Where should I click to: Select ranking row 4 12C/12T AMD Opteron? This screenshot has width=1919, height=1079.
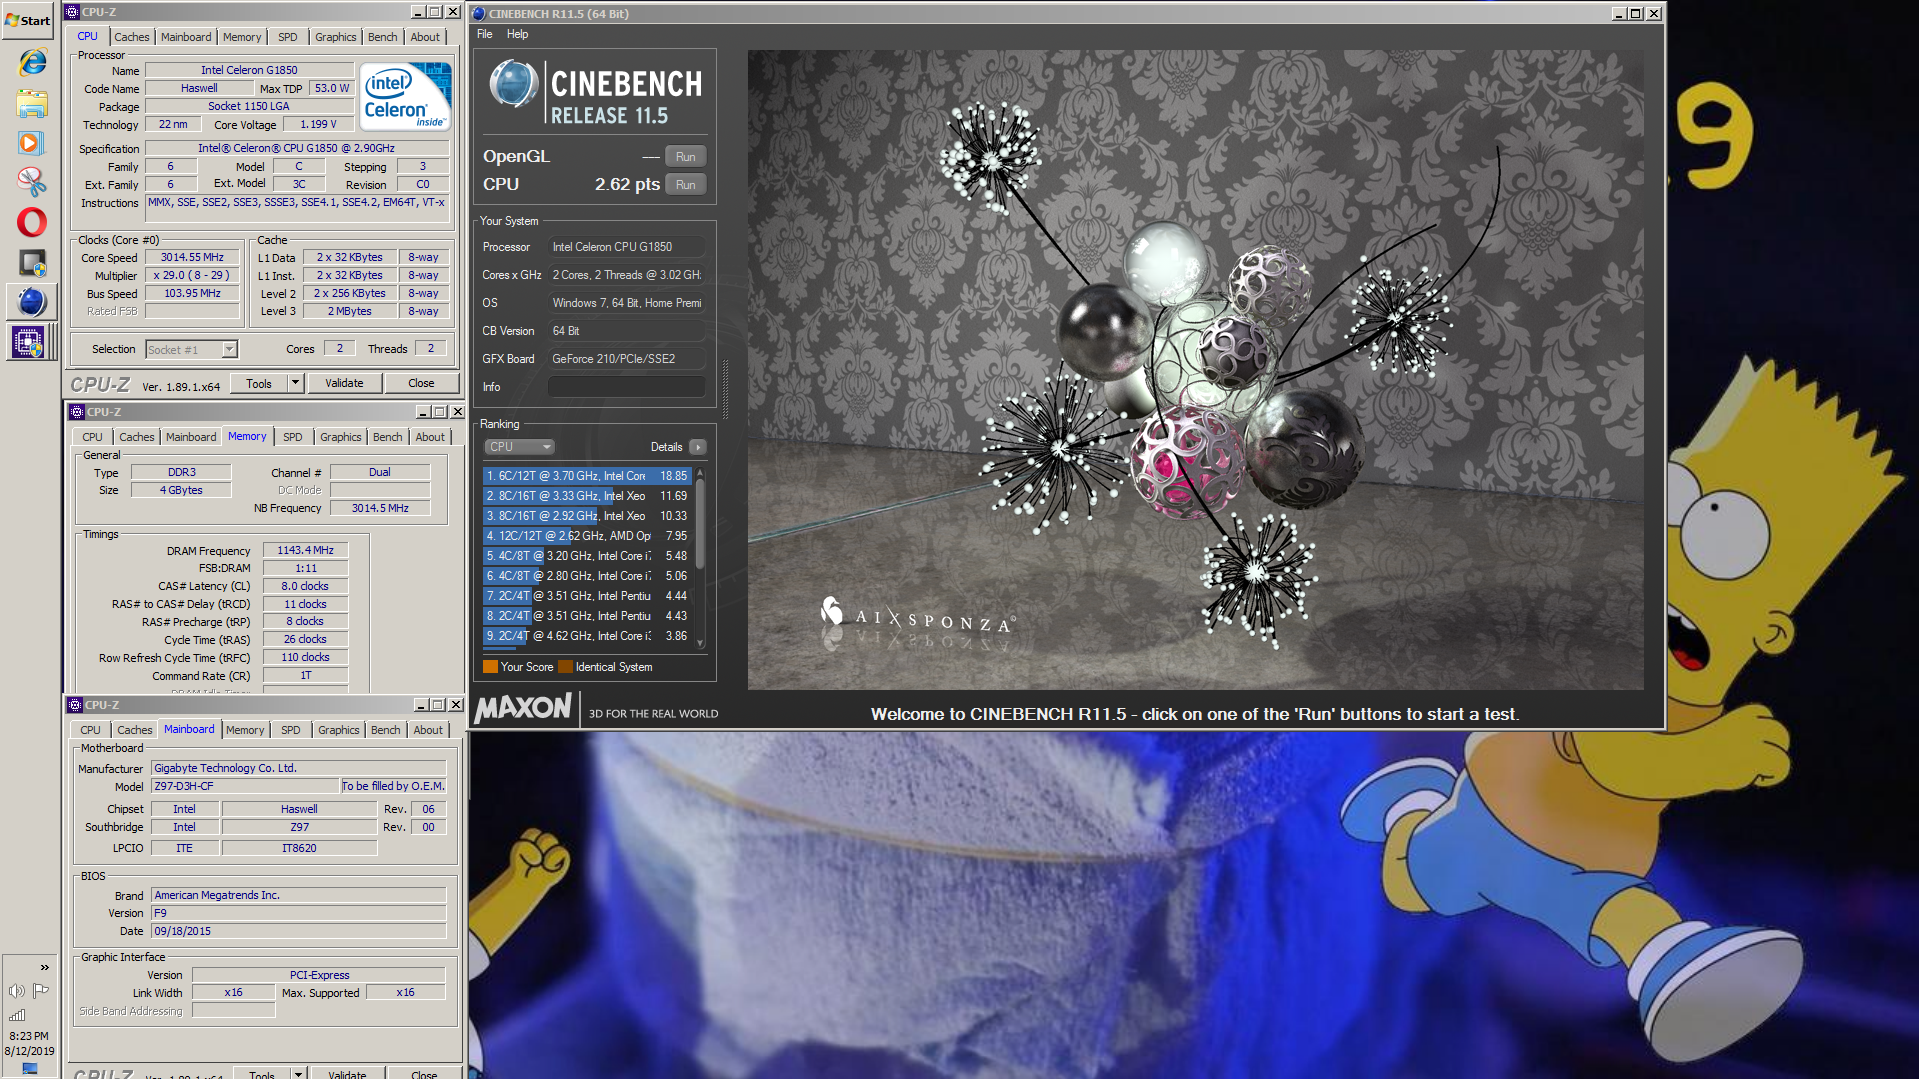pyautogui.click(x=587, y=536)
